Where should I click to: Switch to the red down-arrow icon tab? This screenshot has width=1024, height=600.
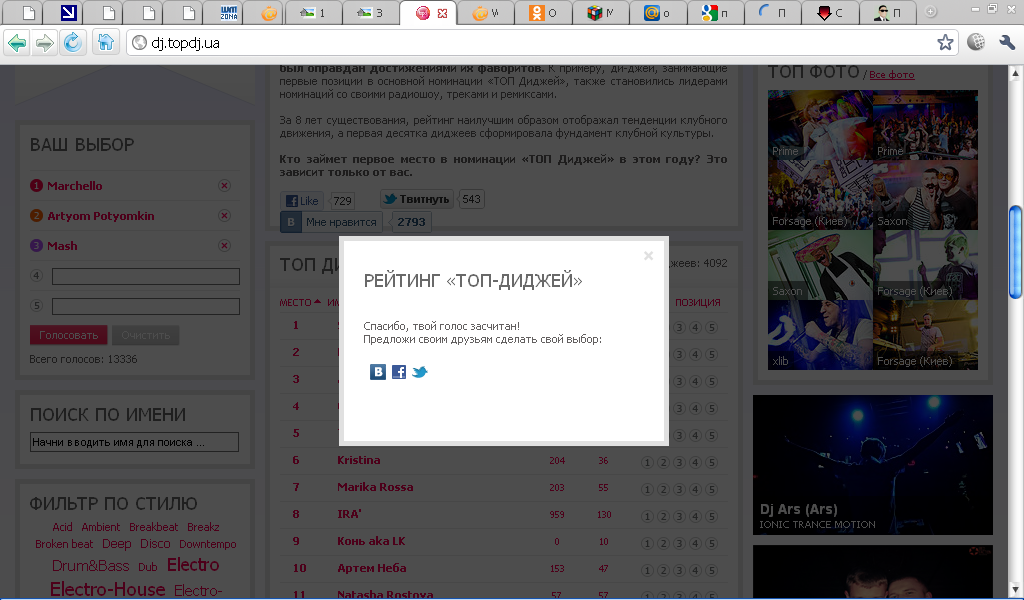pos(831,12)
